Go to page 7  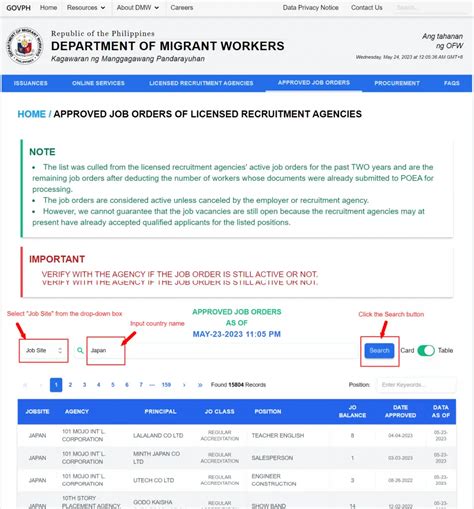point(141,385)
